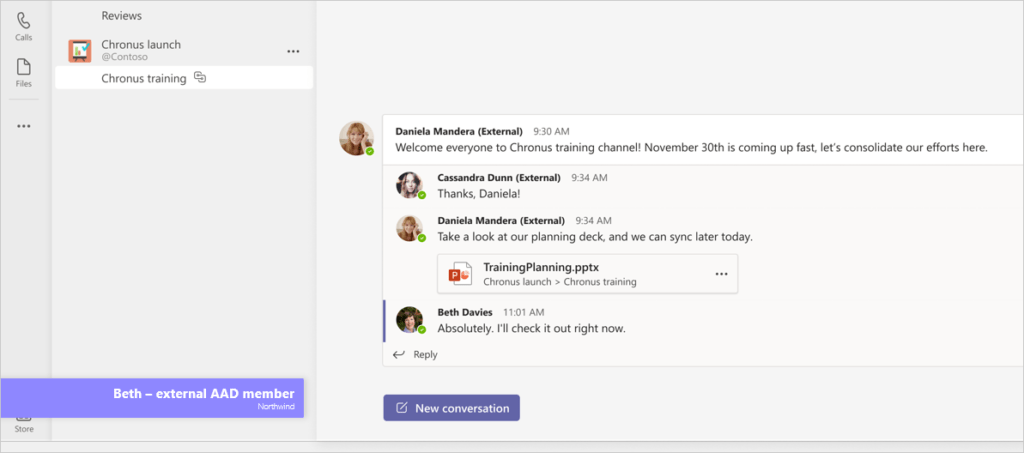Open more options for TrainingPlanning.pptx
This screenshot has height=453, width=1024.
tap(721, 274)
